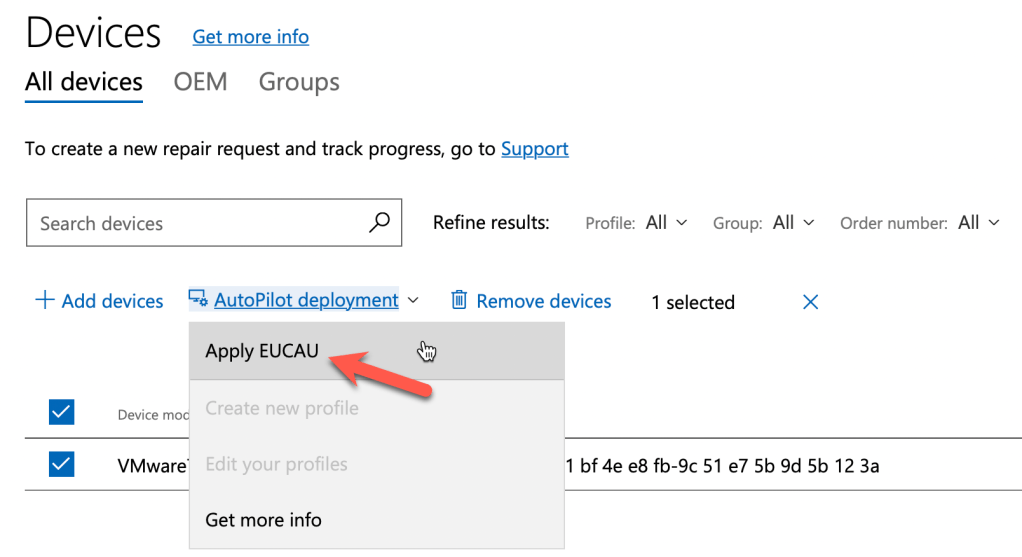Viewport: 1022px width, 557px height.
Task: Click the trash can Remove devices icon
Action: (x=459, y=300)
